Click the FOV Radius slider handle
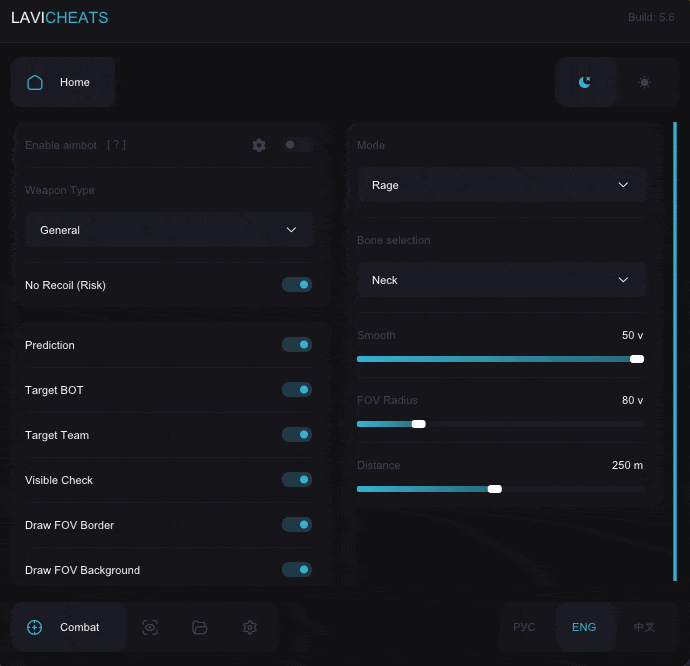This screenshot has width=690, height=666. coord(418,424)
